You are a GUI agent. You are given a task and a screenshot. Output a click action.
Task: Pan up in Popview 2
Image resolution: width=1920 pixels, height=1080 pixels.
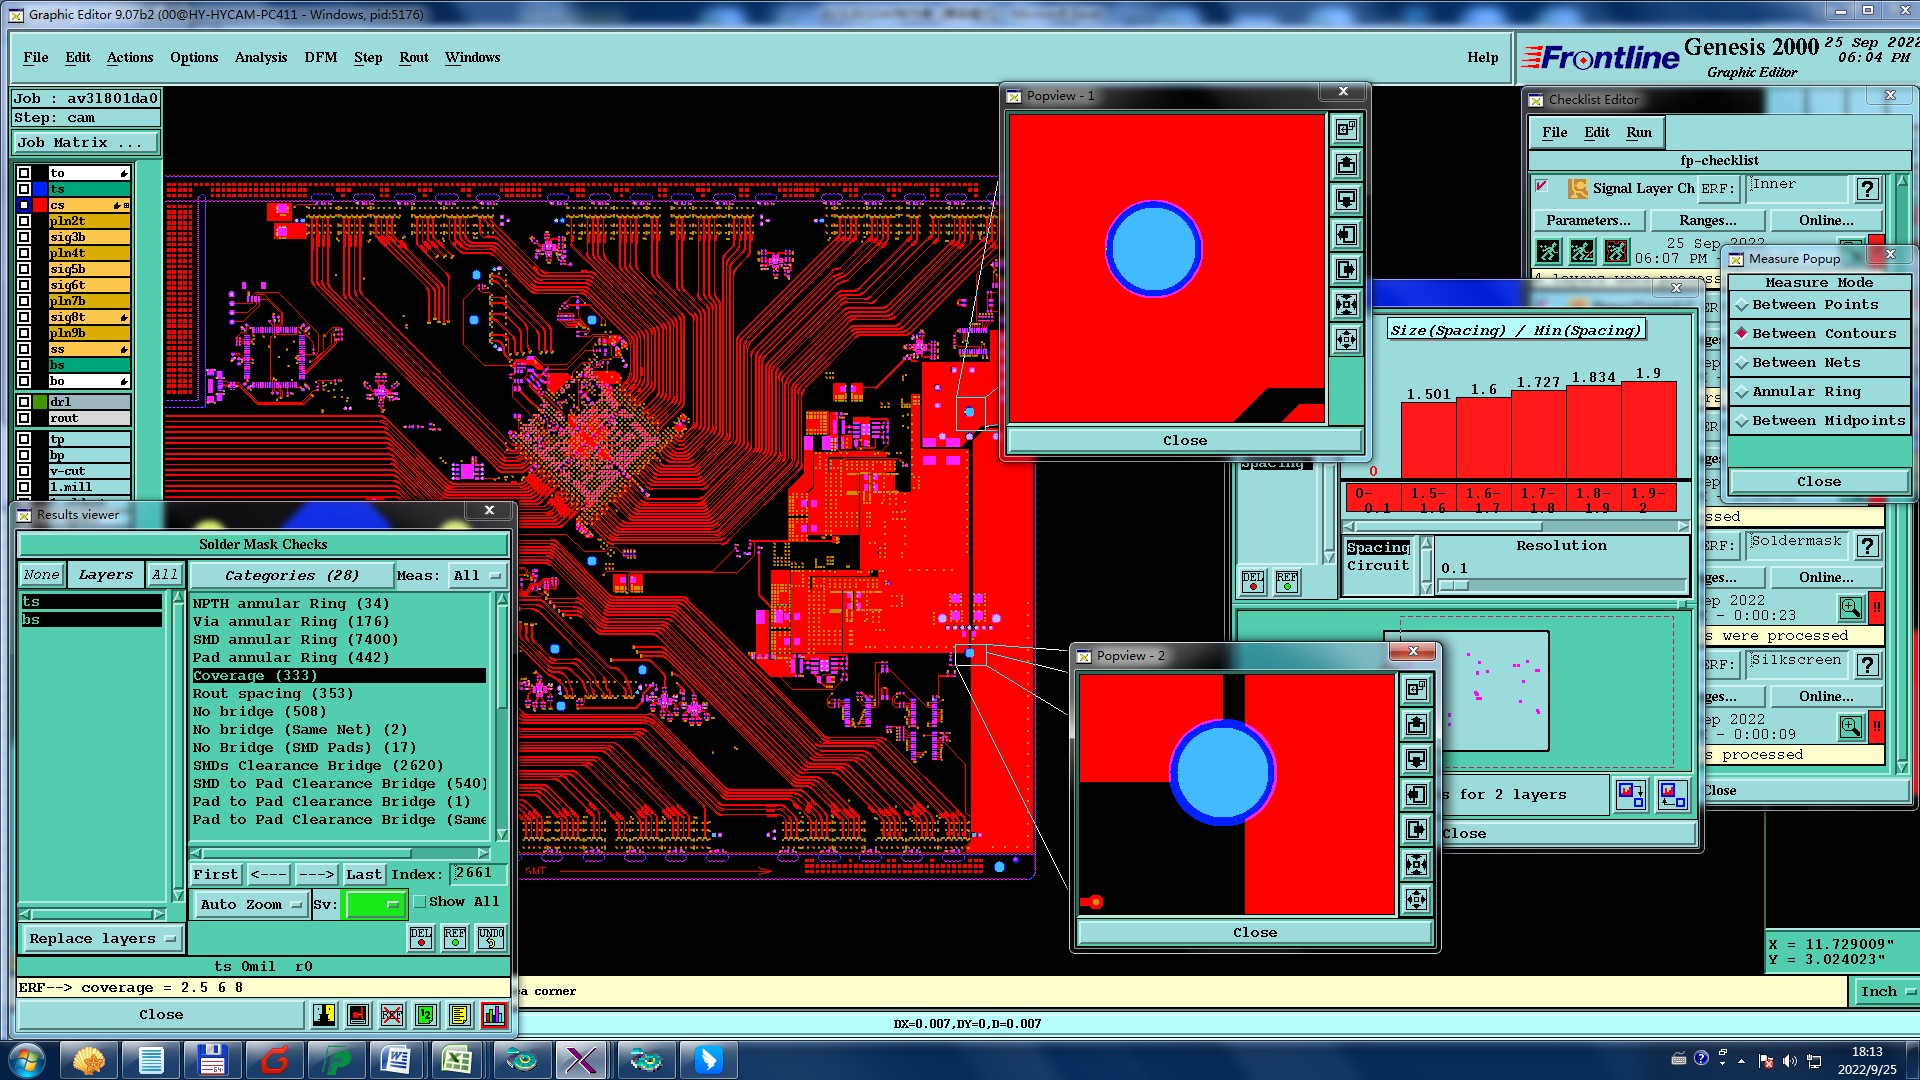(x=1417, y=724)
